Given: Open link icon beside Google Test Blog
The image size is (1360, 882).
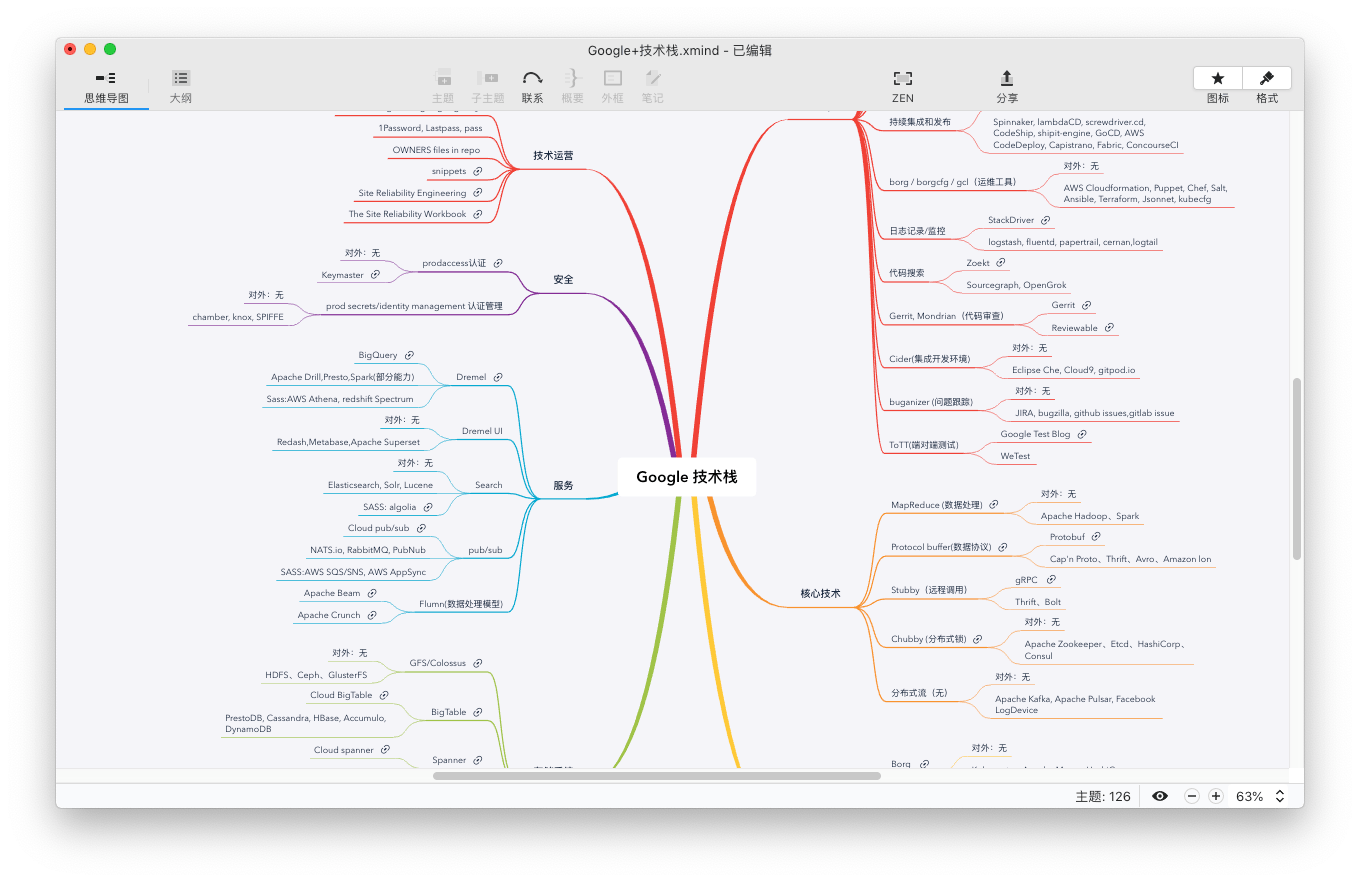Looking at the screenshot, I should click(x=1082, y=434).
